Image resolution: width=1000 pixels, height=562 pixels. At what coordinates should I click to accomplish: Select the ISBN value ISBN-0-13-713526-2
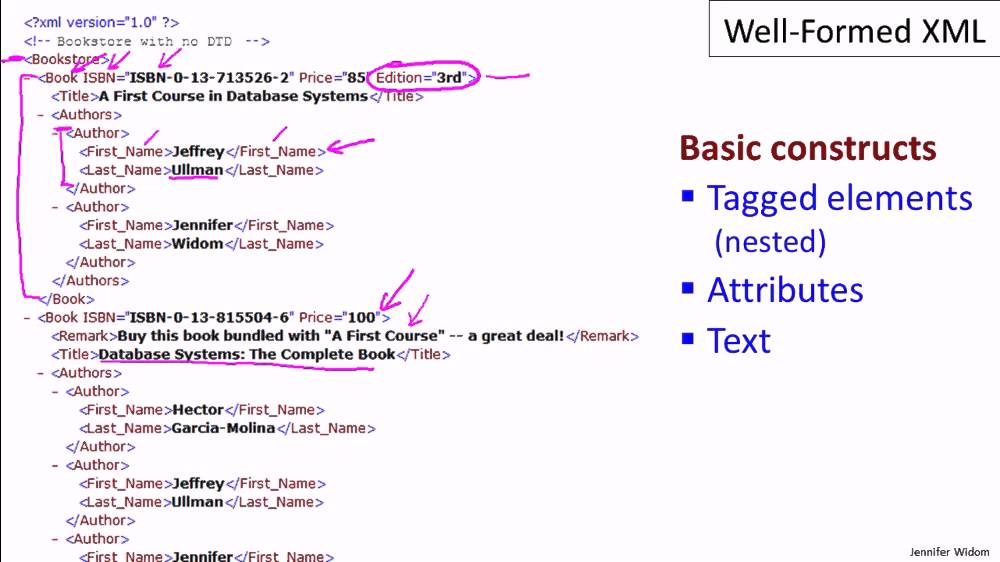[x=210, y=78]
